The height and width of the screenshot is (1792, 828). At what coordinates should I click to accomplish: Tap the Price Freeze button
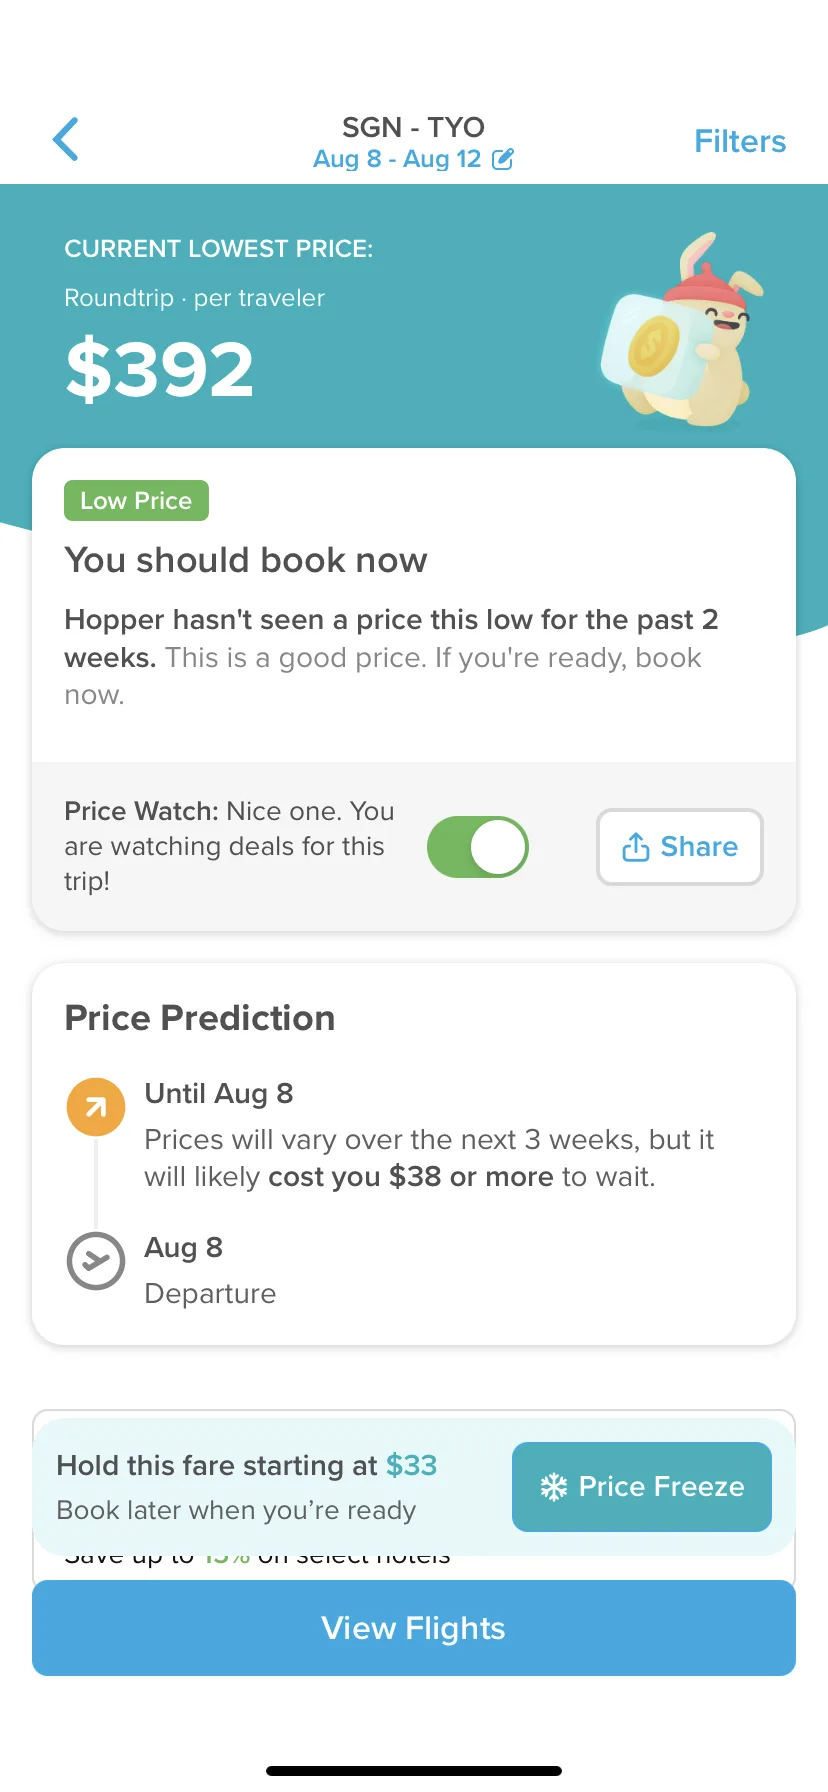642,1487
